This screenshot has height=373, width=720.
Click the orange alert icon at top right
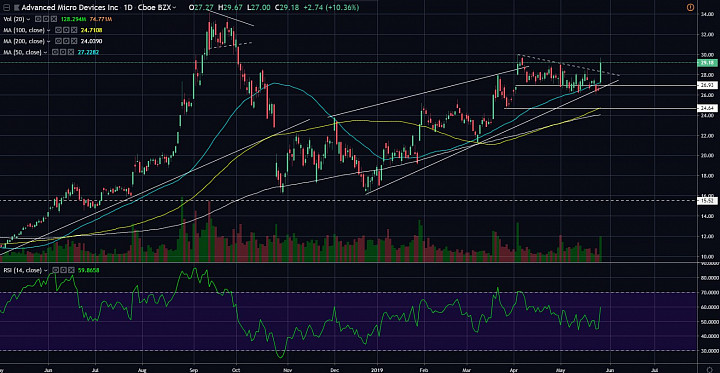690,7
